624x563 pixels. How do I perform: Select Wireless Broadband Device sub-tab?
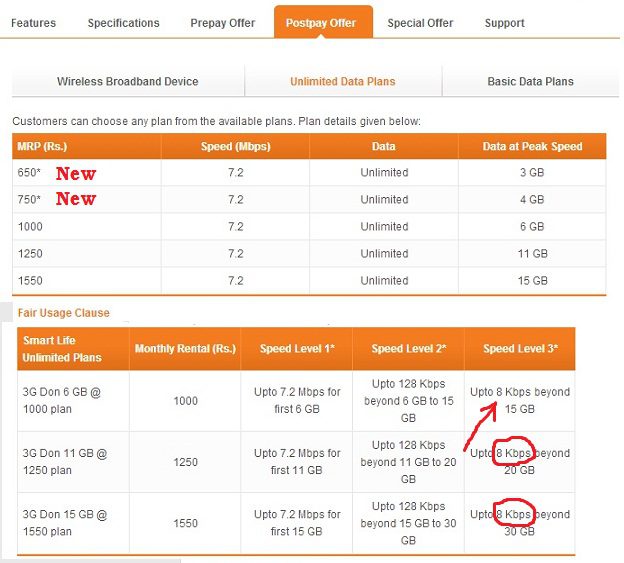[x=128, y=81]
